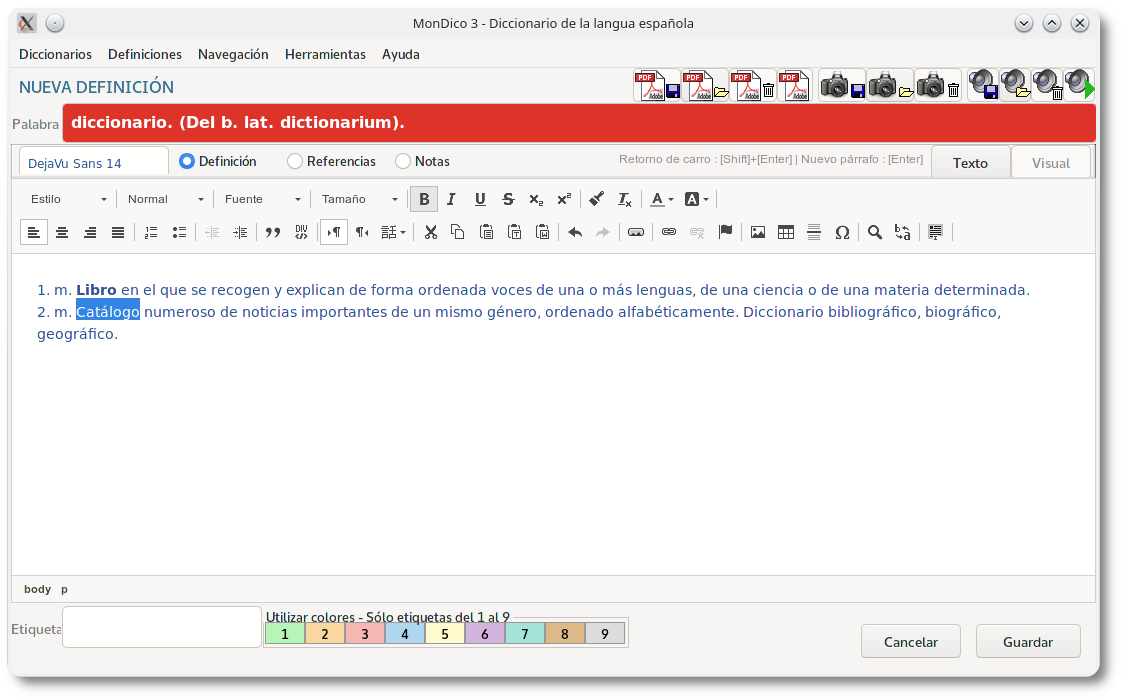Viewport: 1123px width, 700px height.
Task: Switch to the Visual tab
Action: (x=1051, y=163)
